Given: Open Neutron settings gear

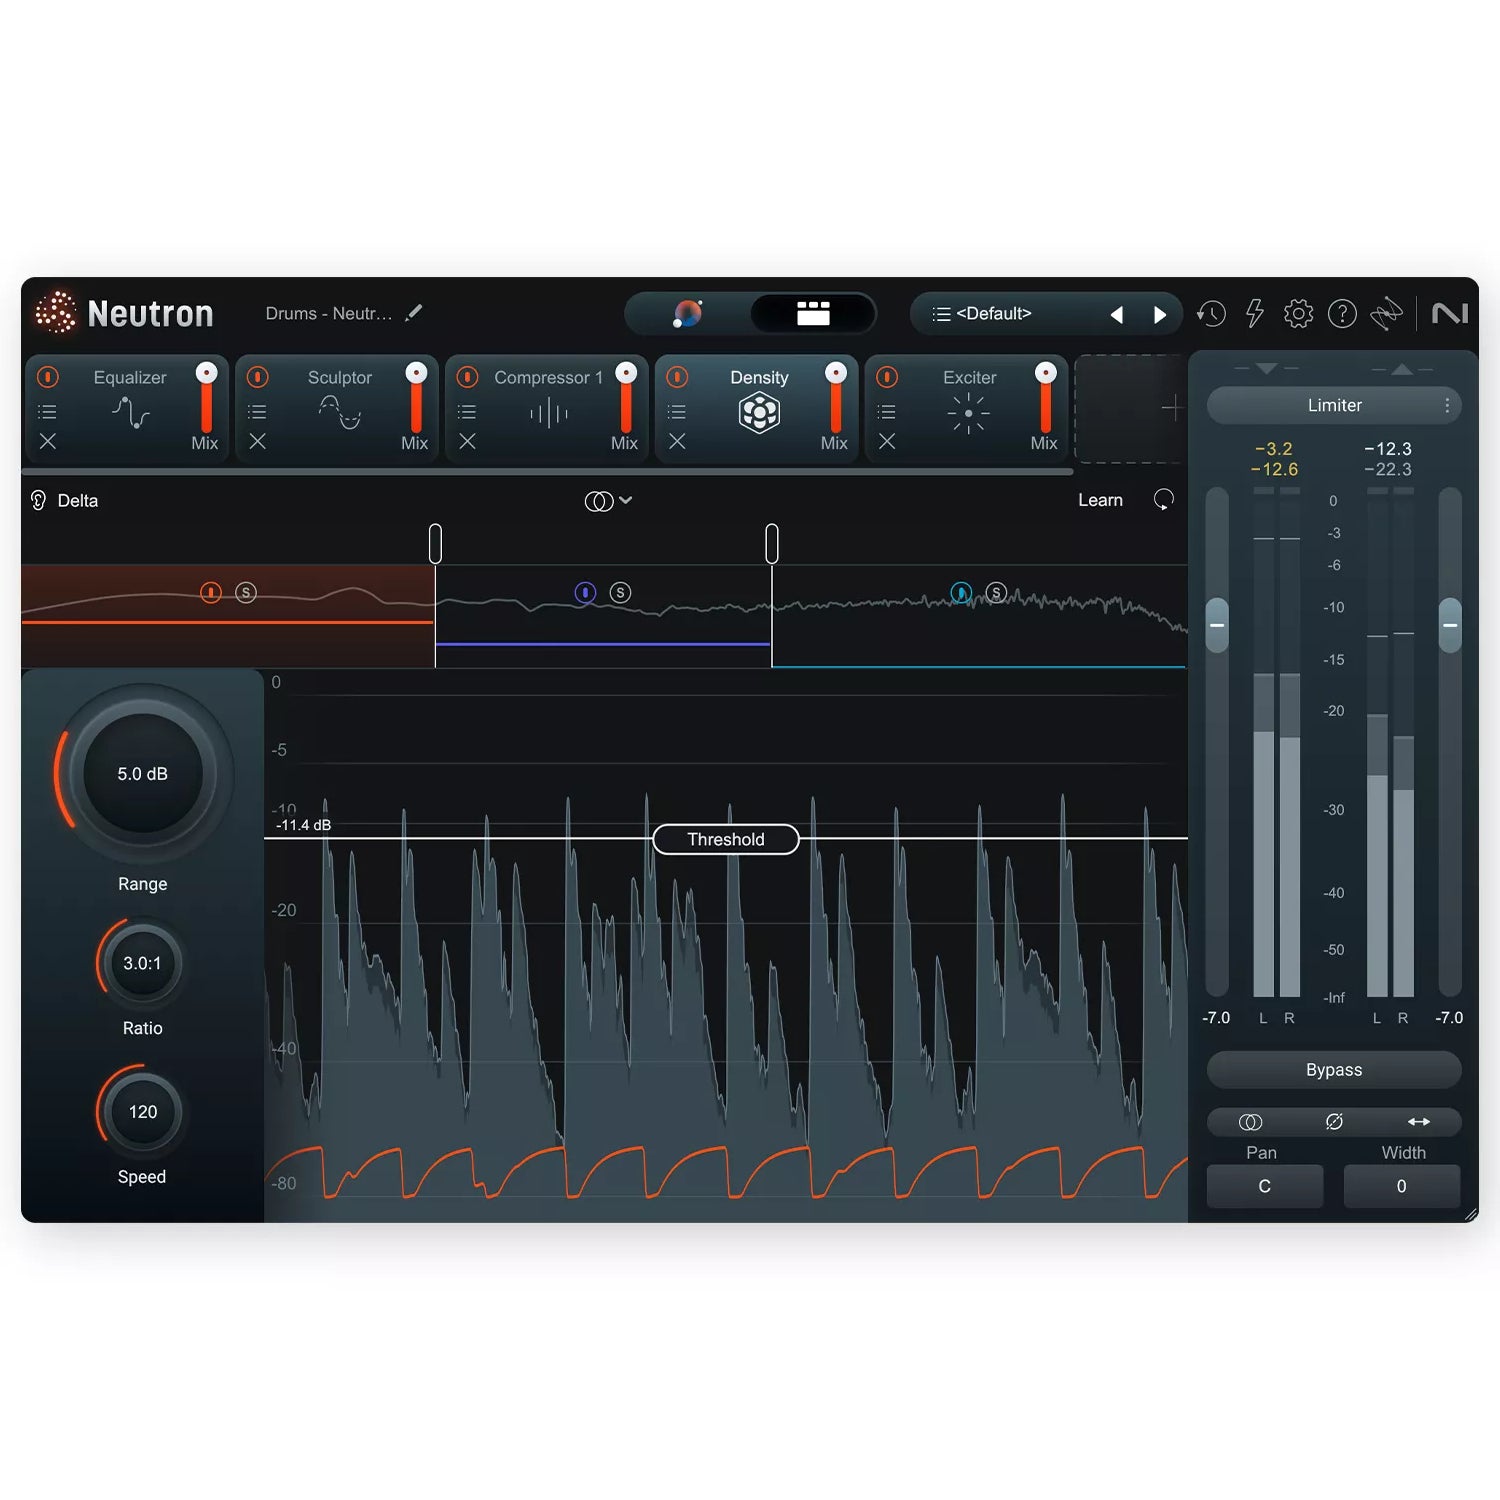Looking at the screenshot, I should (x=1298, y=314).
